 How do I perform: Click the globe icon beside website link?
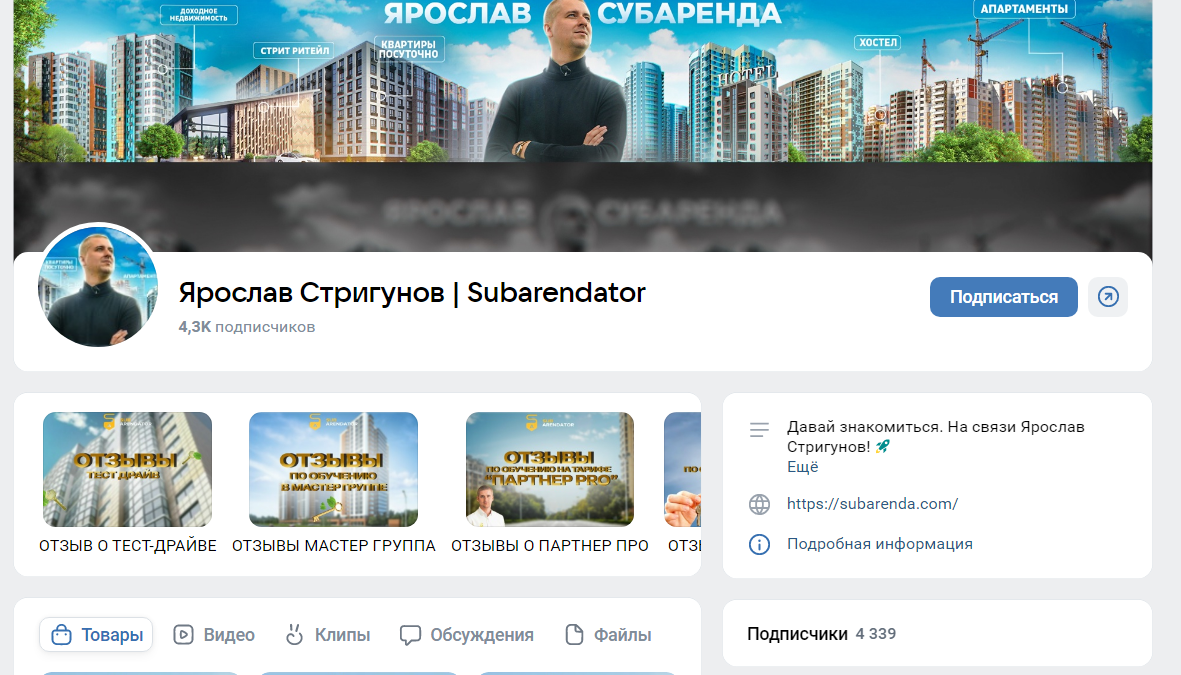pos(759,504)
